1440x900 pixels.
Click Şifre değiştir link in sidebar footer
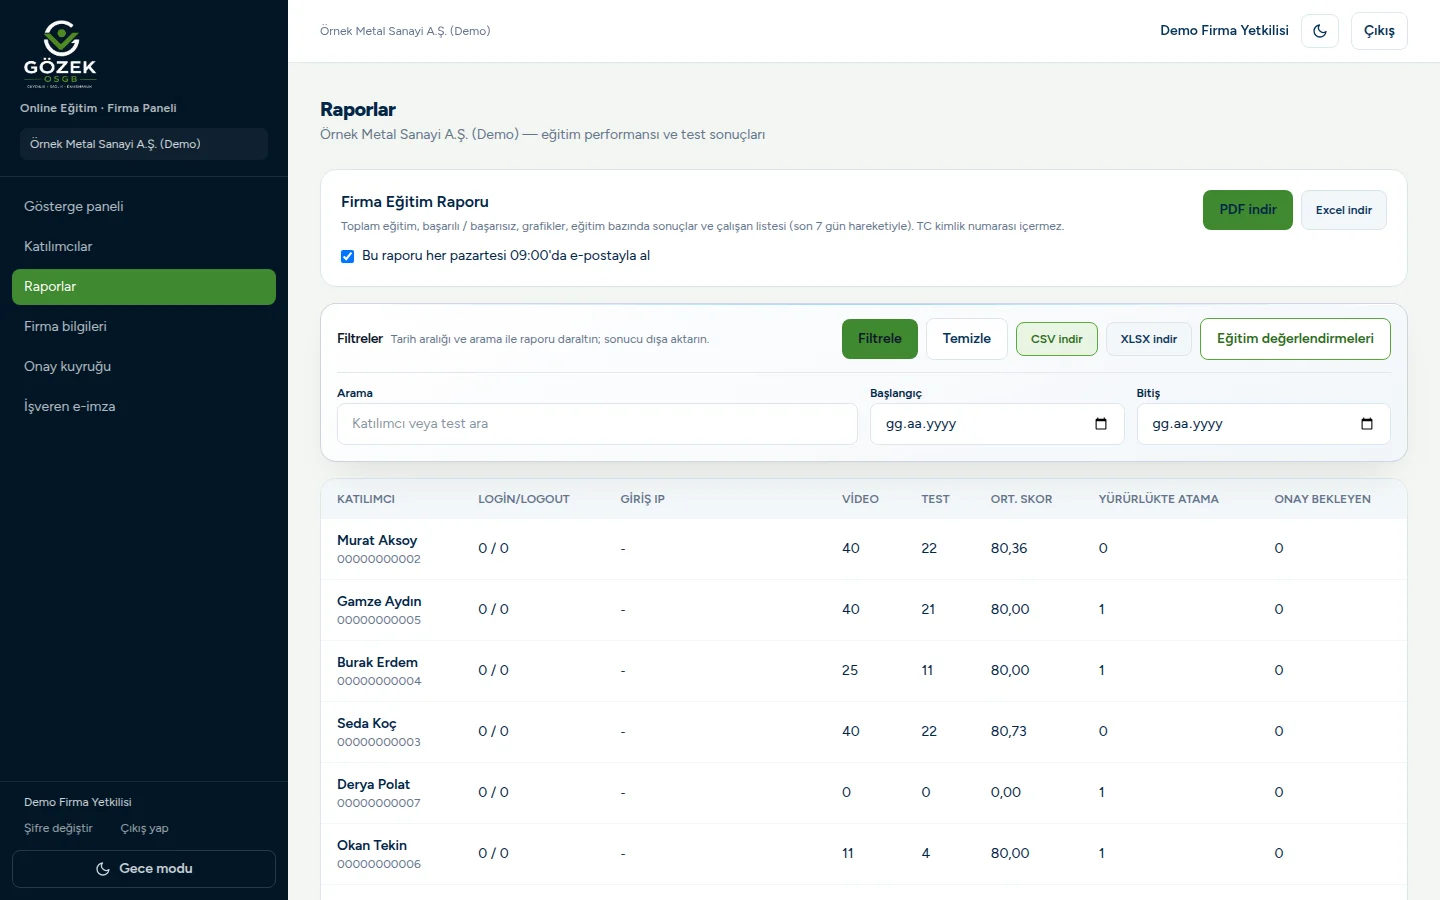58,829
